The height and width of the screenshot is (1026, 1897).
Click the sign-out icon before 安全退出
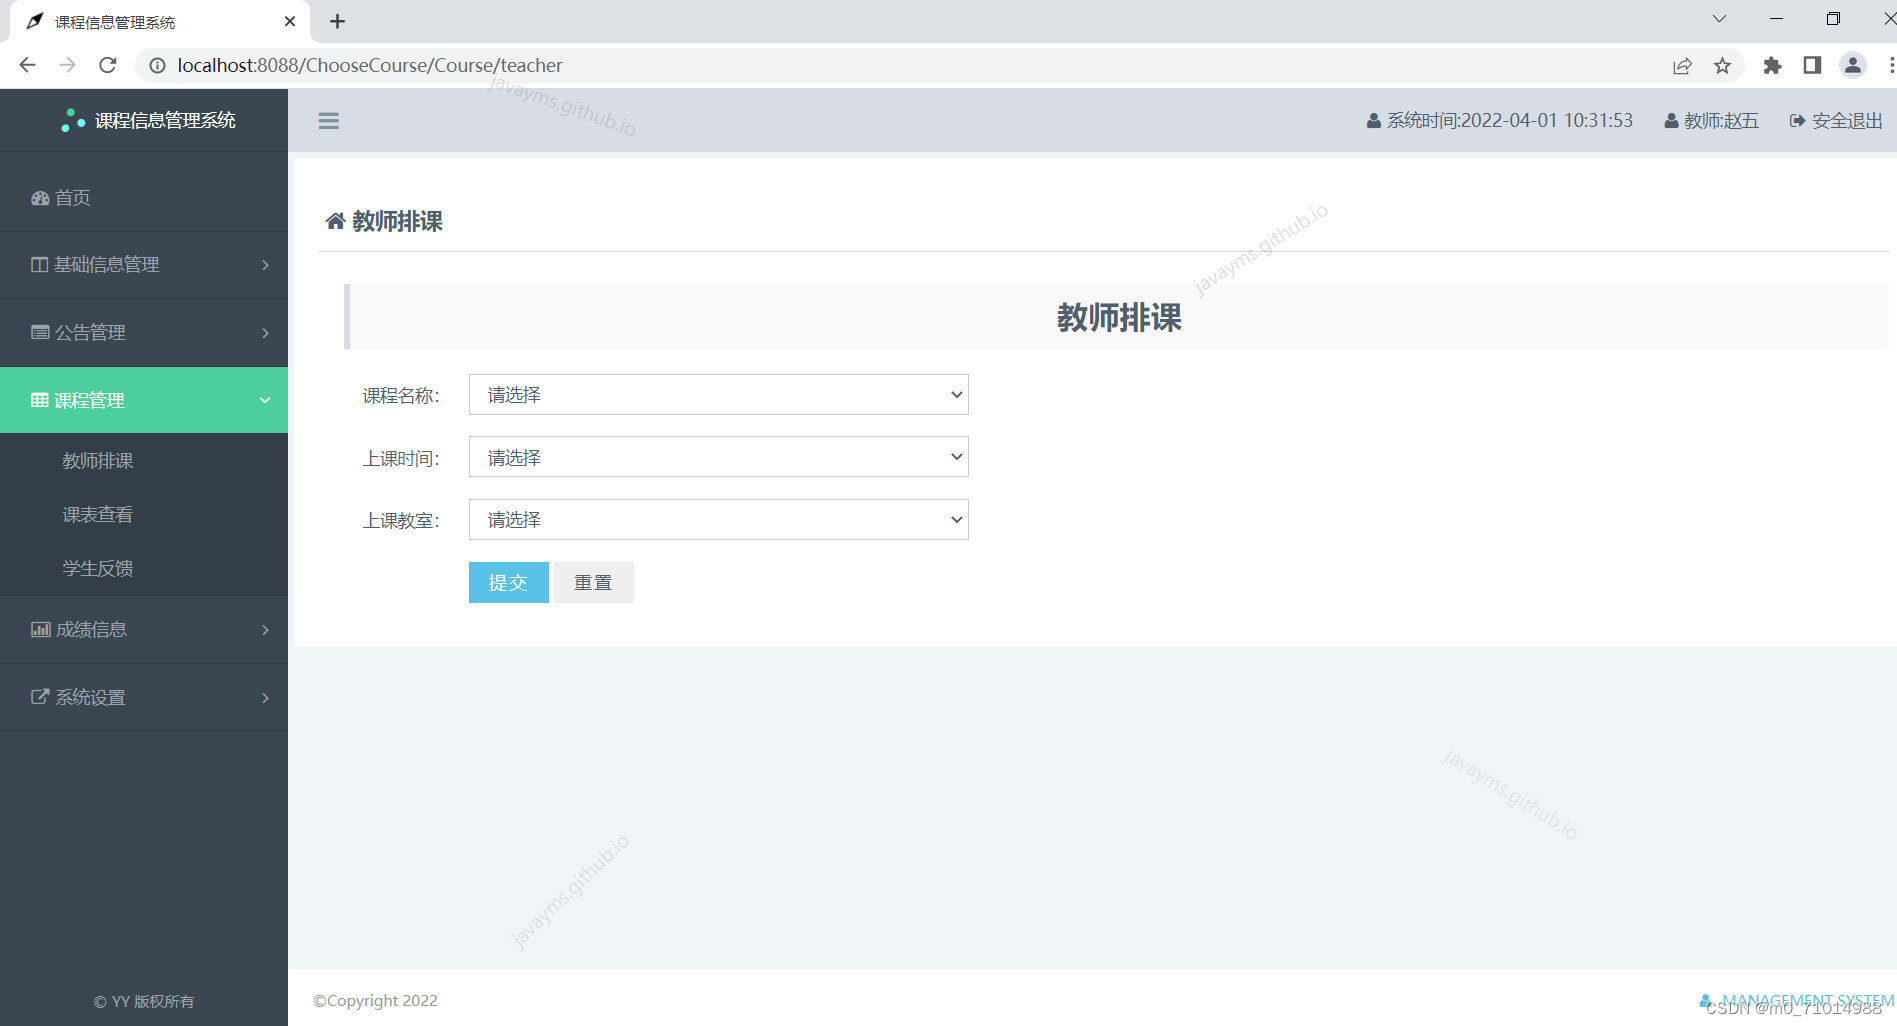1797,121
